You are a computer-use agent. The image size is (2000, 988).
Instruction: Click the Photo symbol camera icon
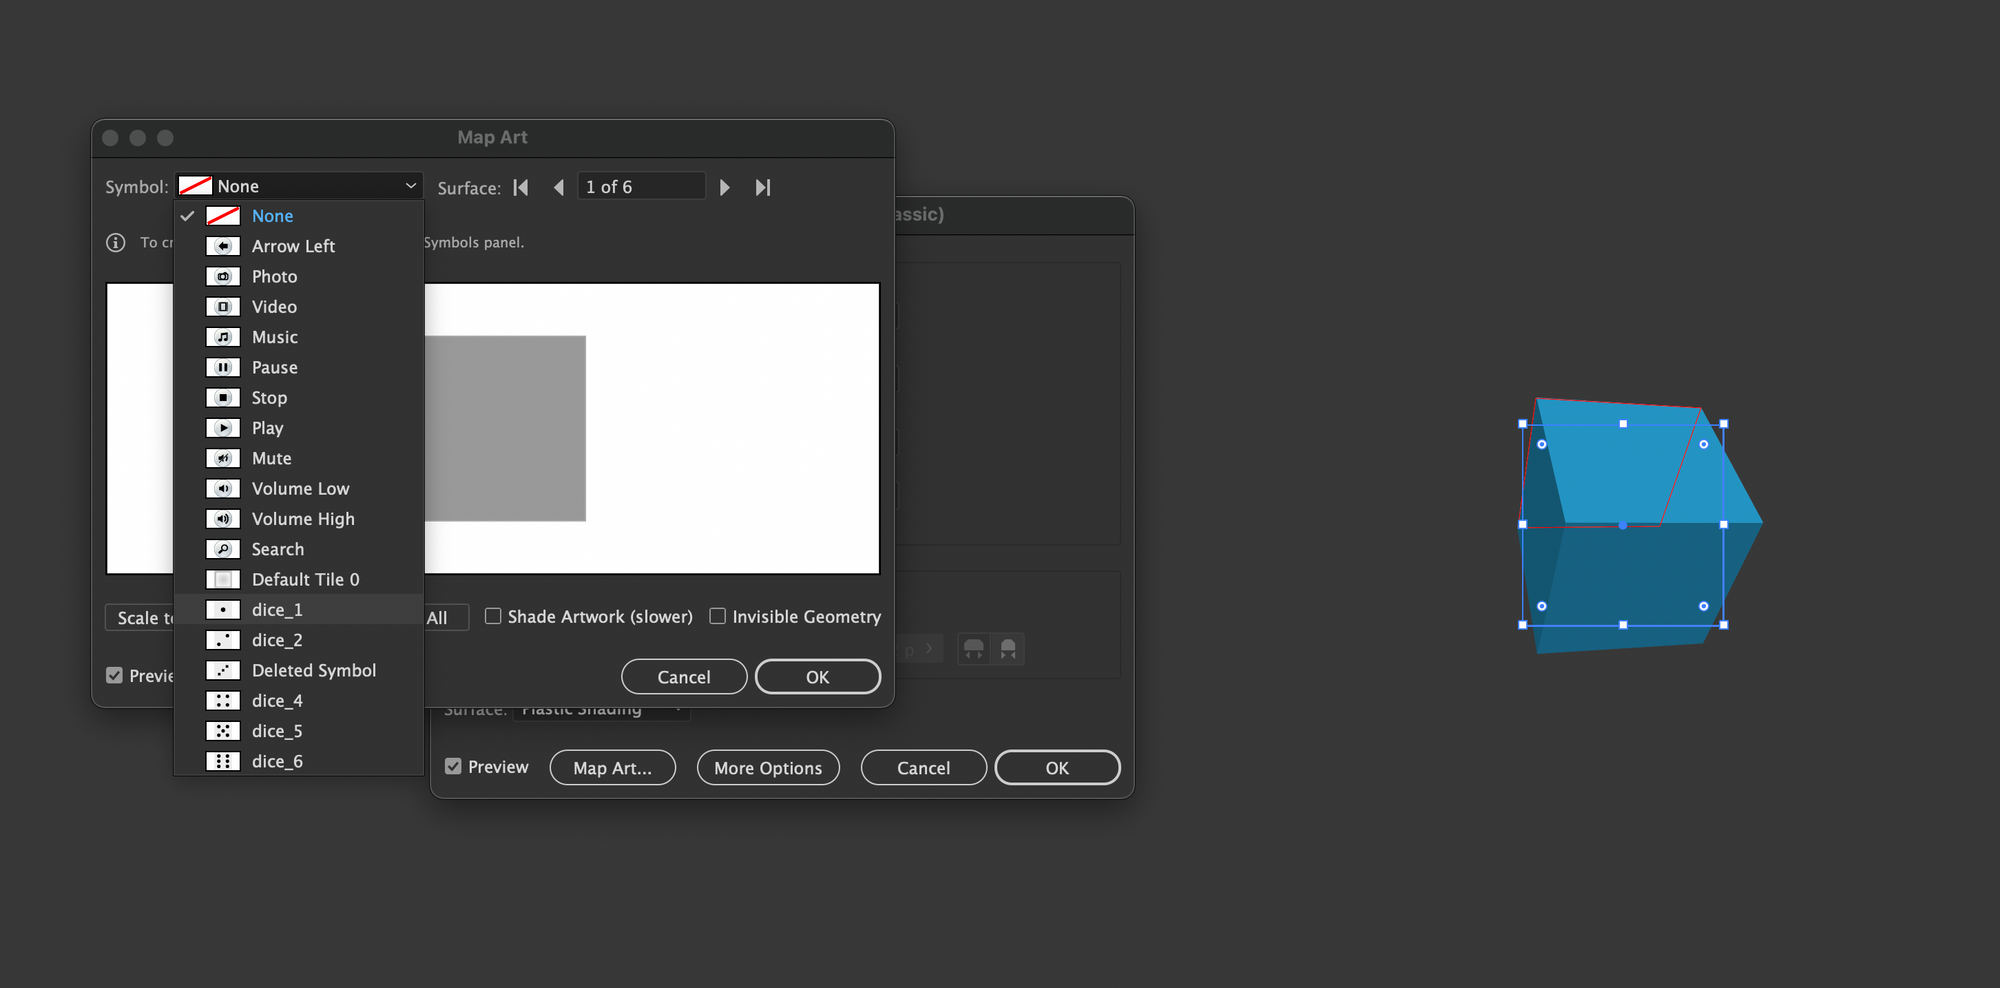pos(223,276)
